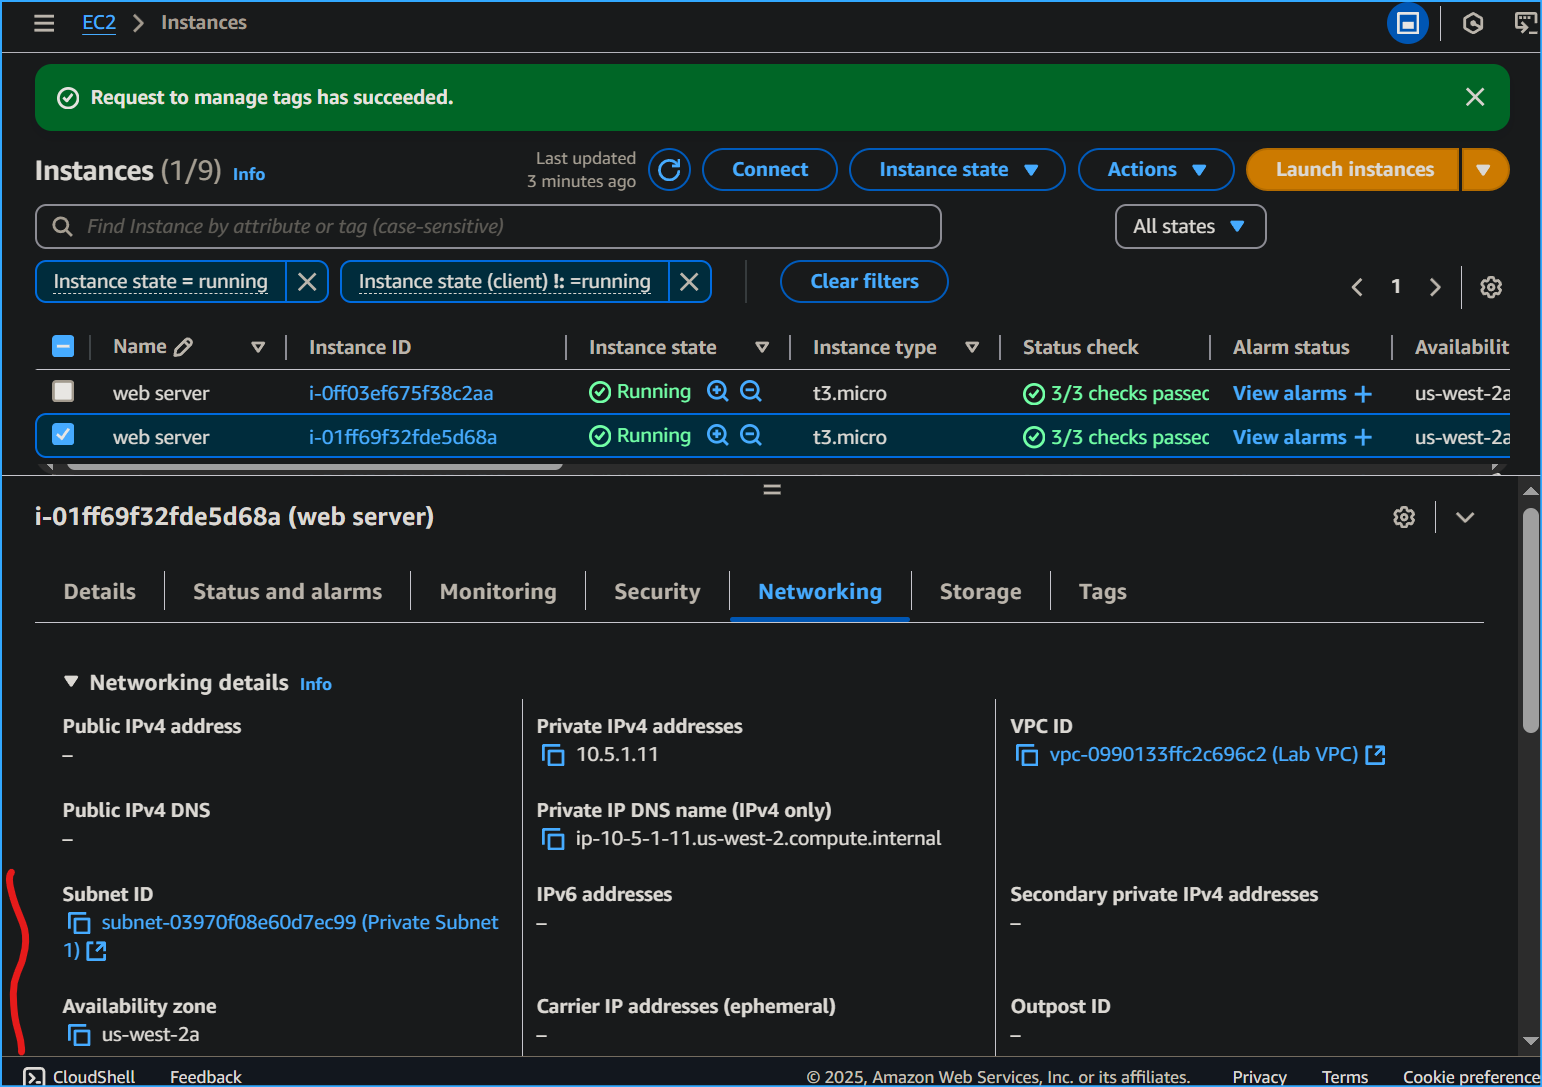This screenshot has width=1542, height=1087.
Task: Uncheck the selected i-01ff69f32fde5d68a instance
Action: pos(63,435)
